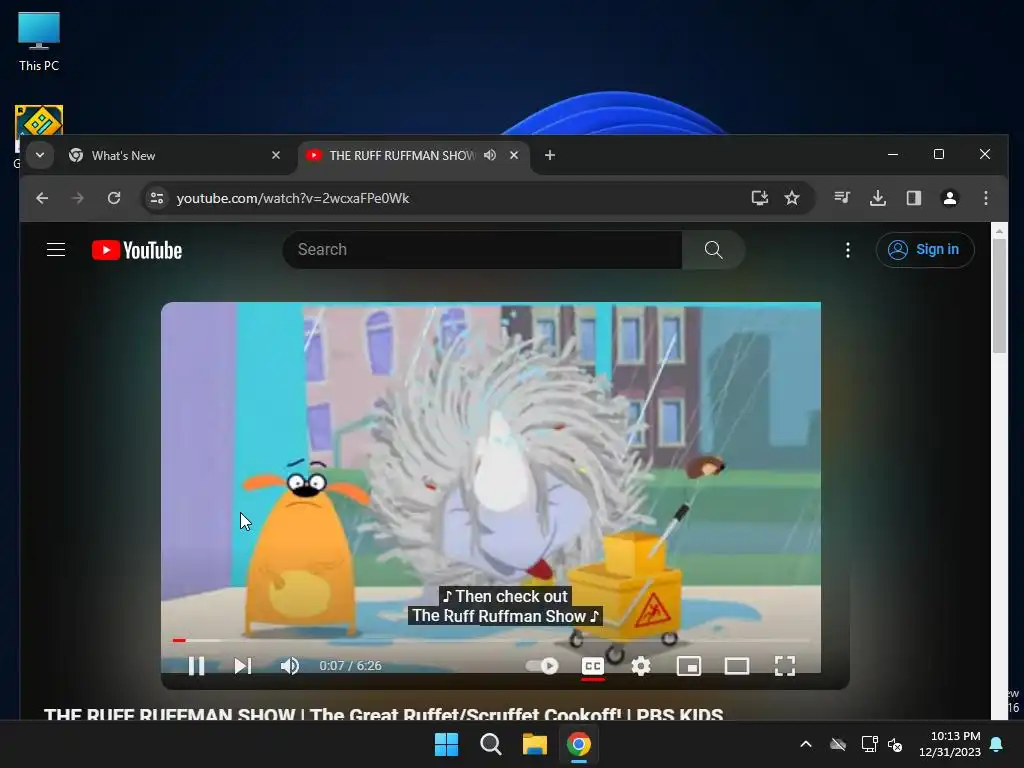The image size is (1024, 768).
Task: Close the What's New tab
Action: [x=276, y=155]
